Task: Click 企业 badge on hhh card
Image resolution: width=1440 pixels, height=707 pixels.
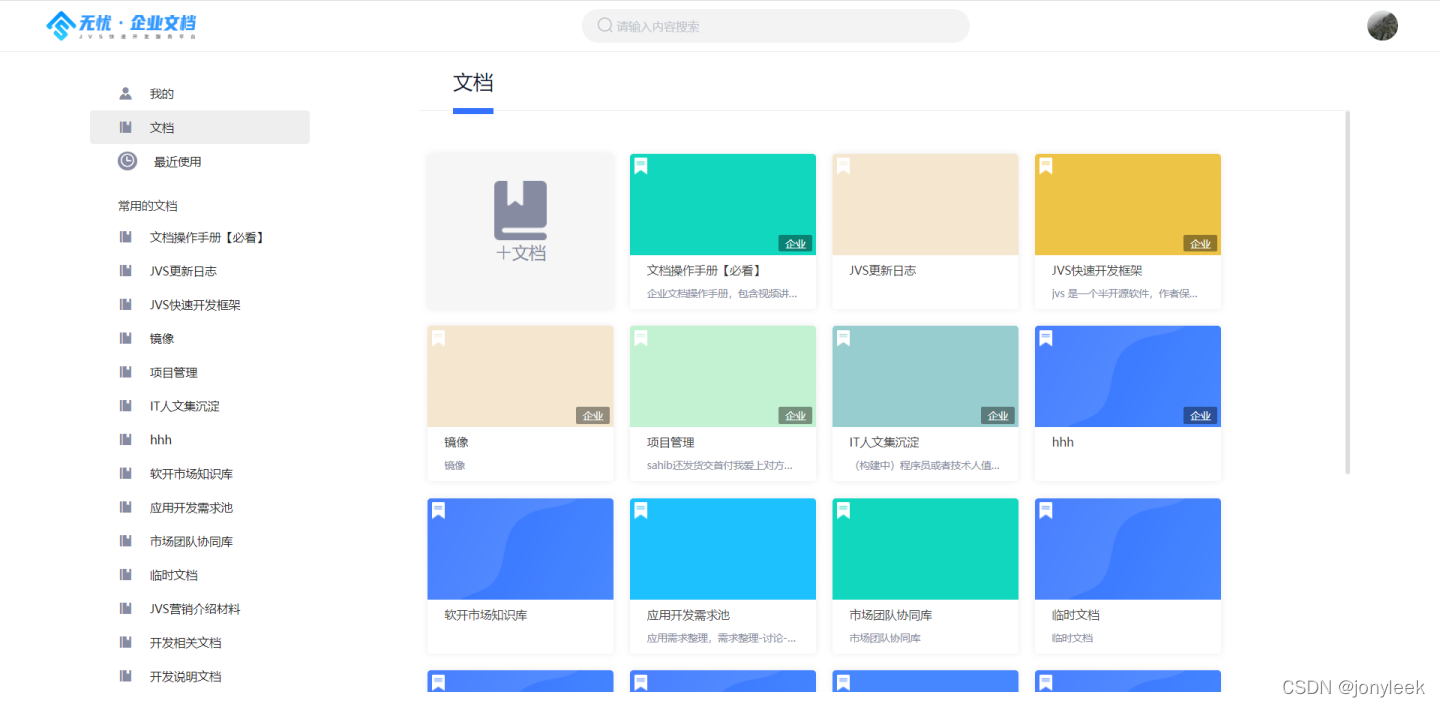Action: (x=1200, y=415)
